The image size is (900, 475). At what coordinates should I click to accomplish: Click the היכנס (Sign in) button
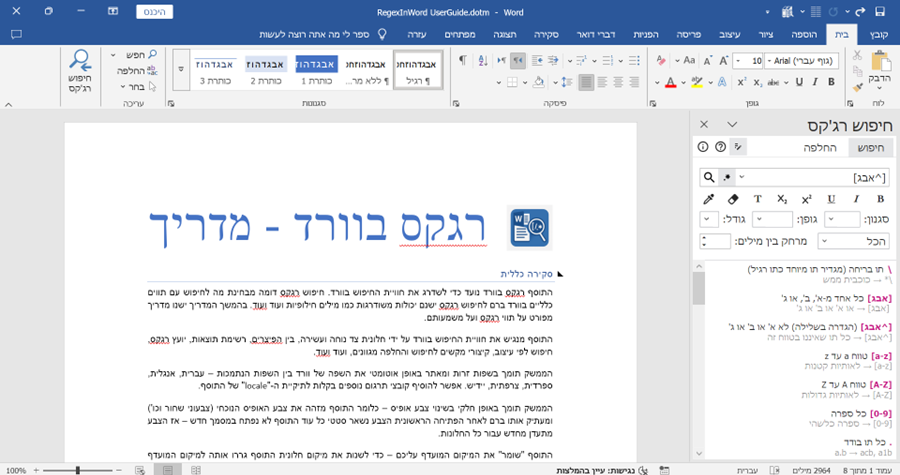(x=154, y=11)
